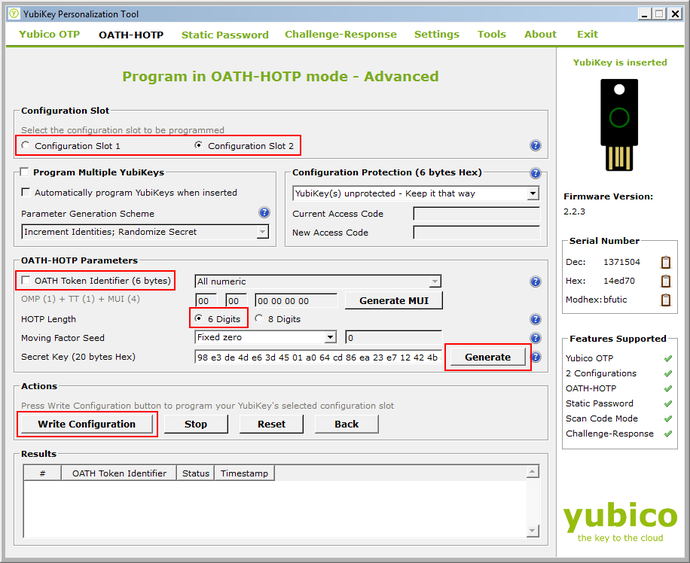Open help for HOTP Length
Image resolution: width=690 pixels, height=563 pixels.
(535, 319)
